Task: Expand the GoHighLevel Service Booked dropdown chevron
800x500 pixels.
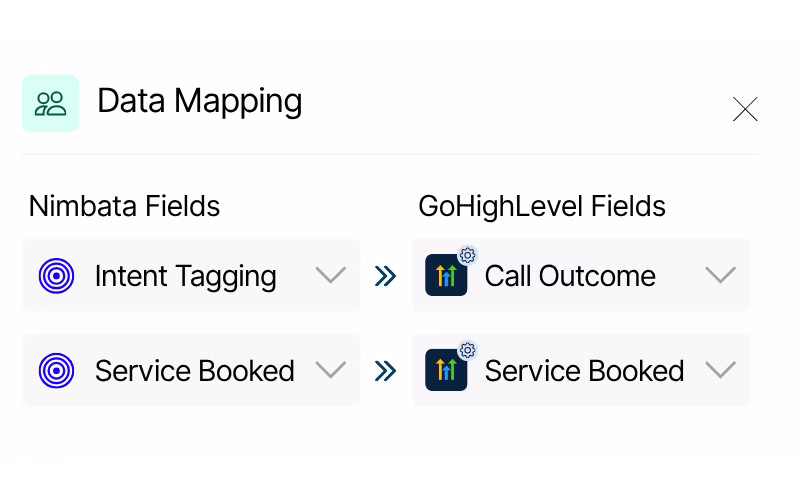Action: tap(720, 370)
